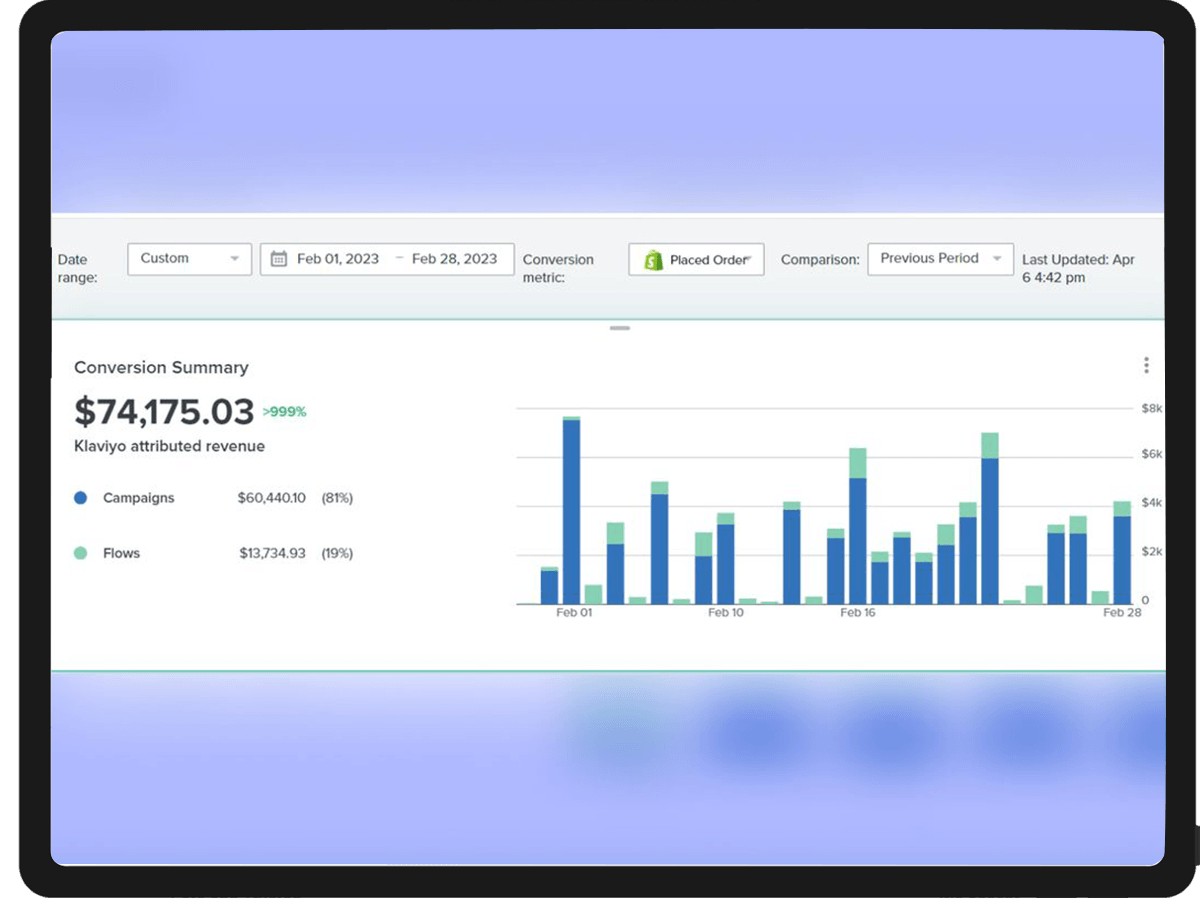This screenshot has width=1200, height=898.
Task: Click the $74,175.03 attributed revenue total
Action: click(164, 412)
